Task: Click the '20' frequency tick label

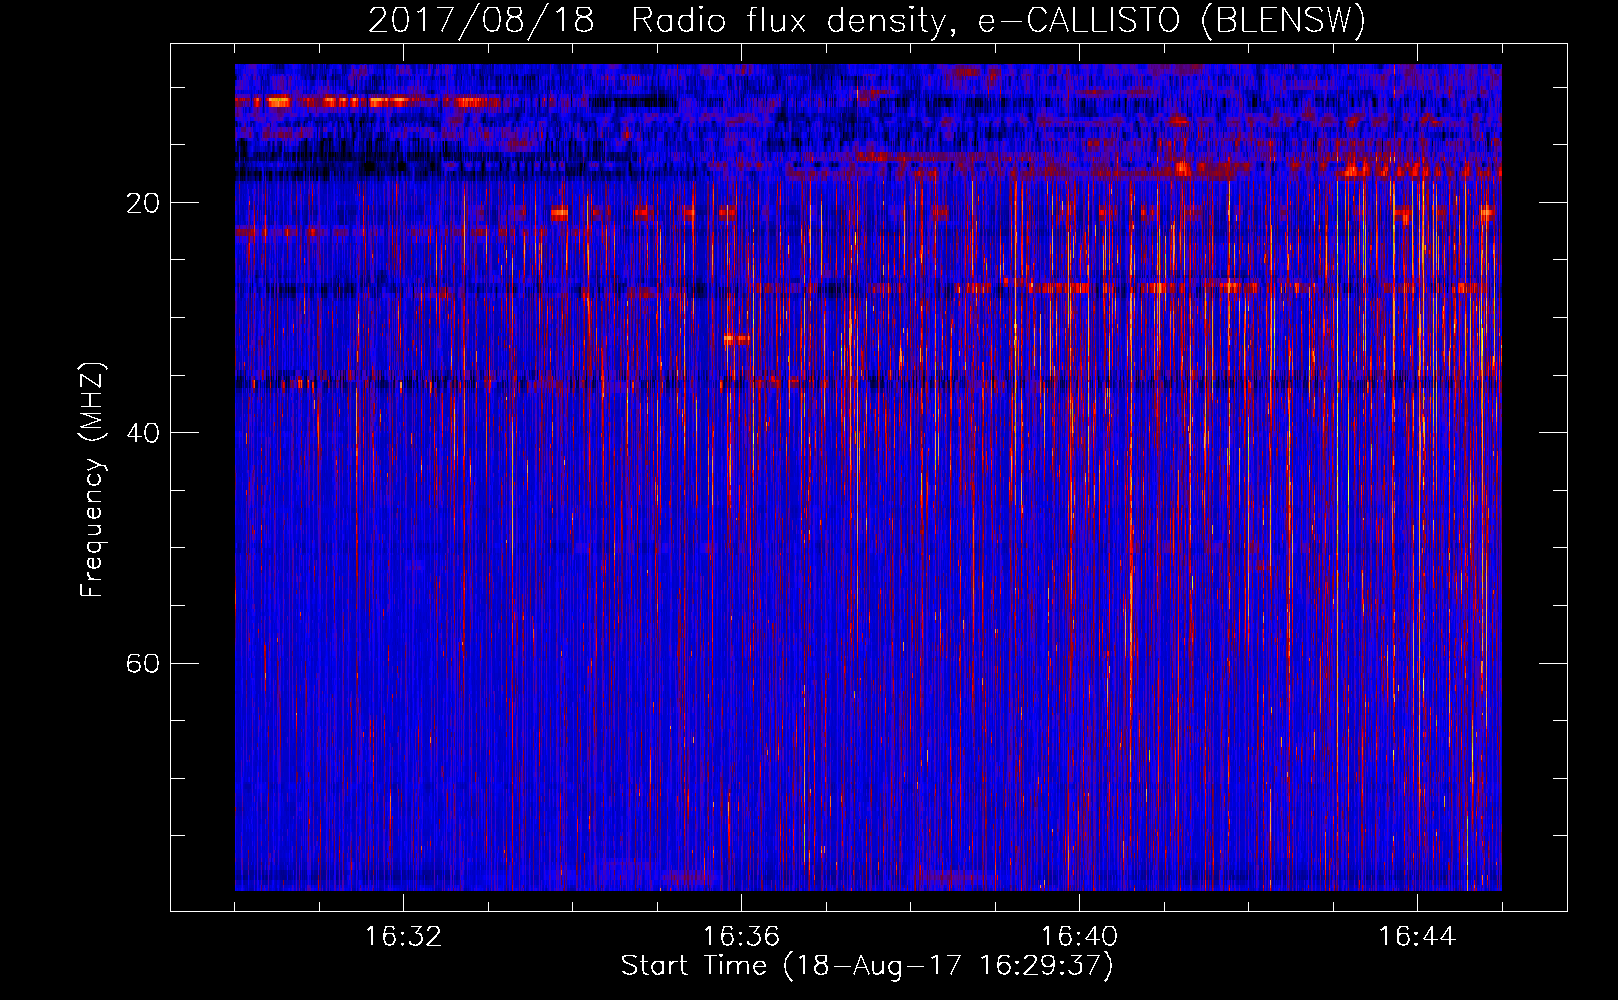Action: [x=143, y=204]
